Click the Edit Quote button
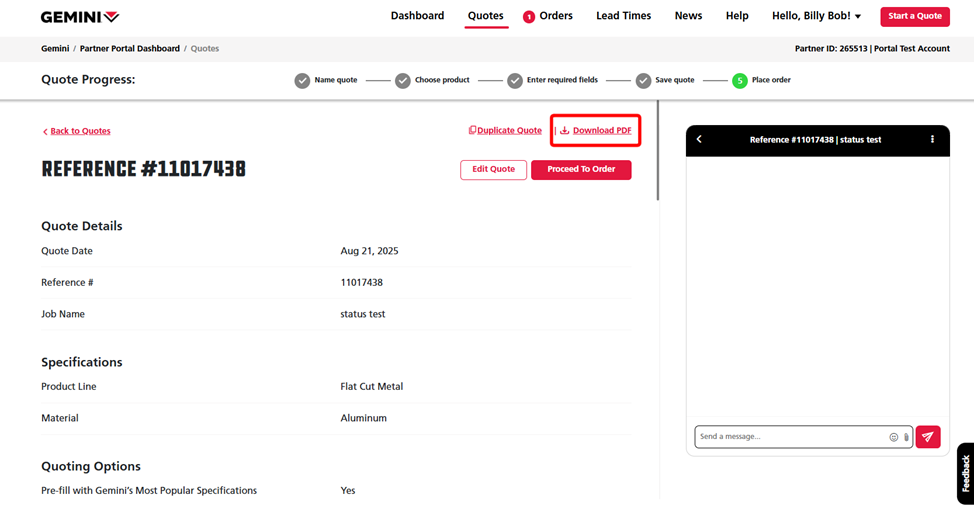This screenshot has width=974, height=505. click(x=493, y=170)
